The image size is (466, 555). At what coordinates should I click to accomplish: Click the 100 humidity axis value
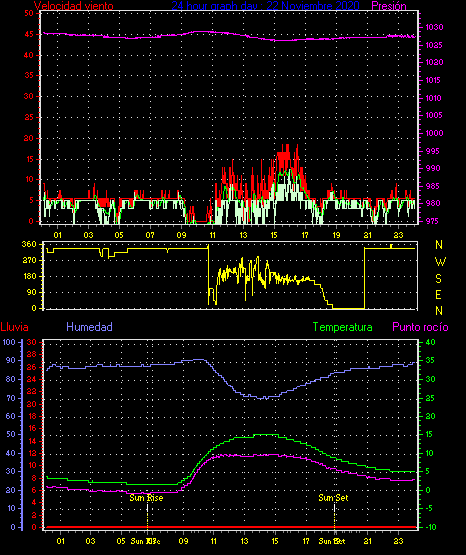click(x=9, y=342)
